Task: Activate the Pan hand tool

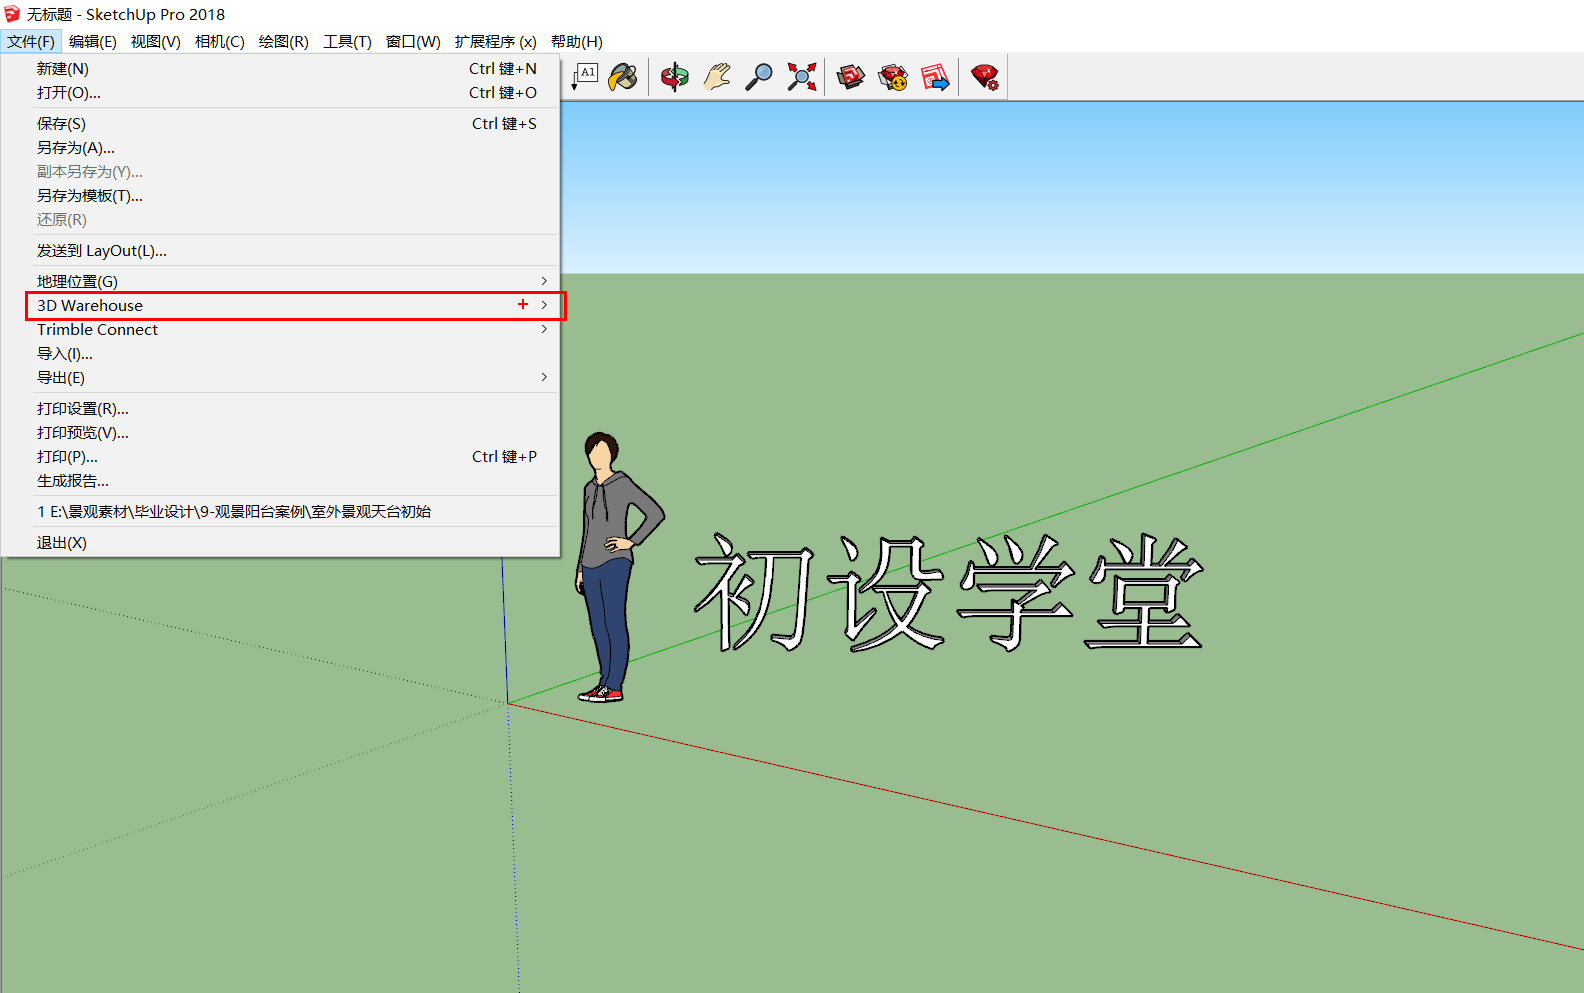Action: pos(717,77)
